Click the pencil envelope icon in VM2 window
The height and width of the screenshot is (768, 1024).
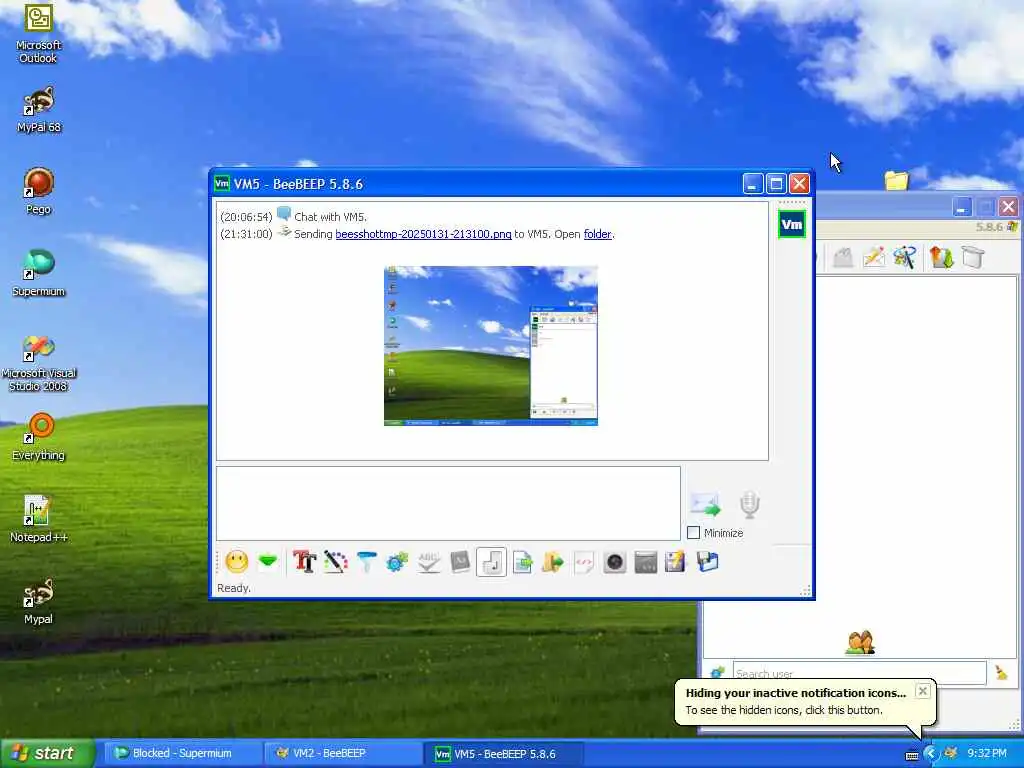tap(874, 257)
